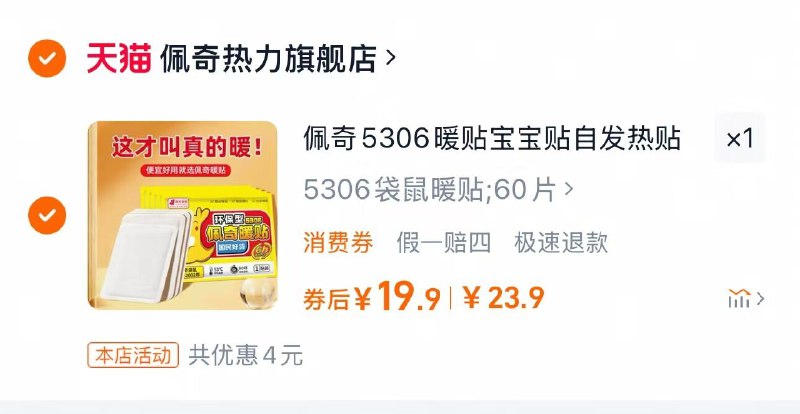The image size is (800, 414).
Task: Open the 佩奇 5306 暖贴宝宝贴自发热贴 product title
Action: 492,138
